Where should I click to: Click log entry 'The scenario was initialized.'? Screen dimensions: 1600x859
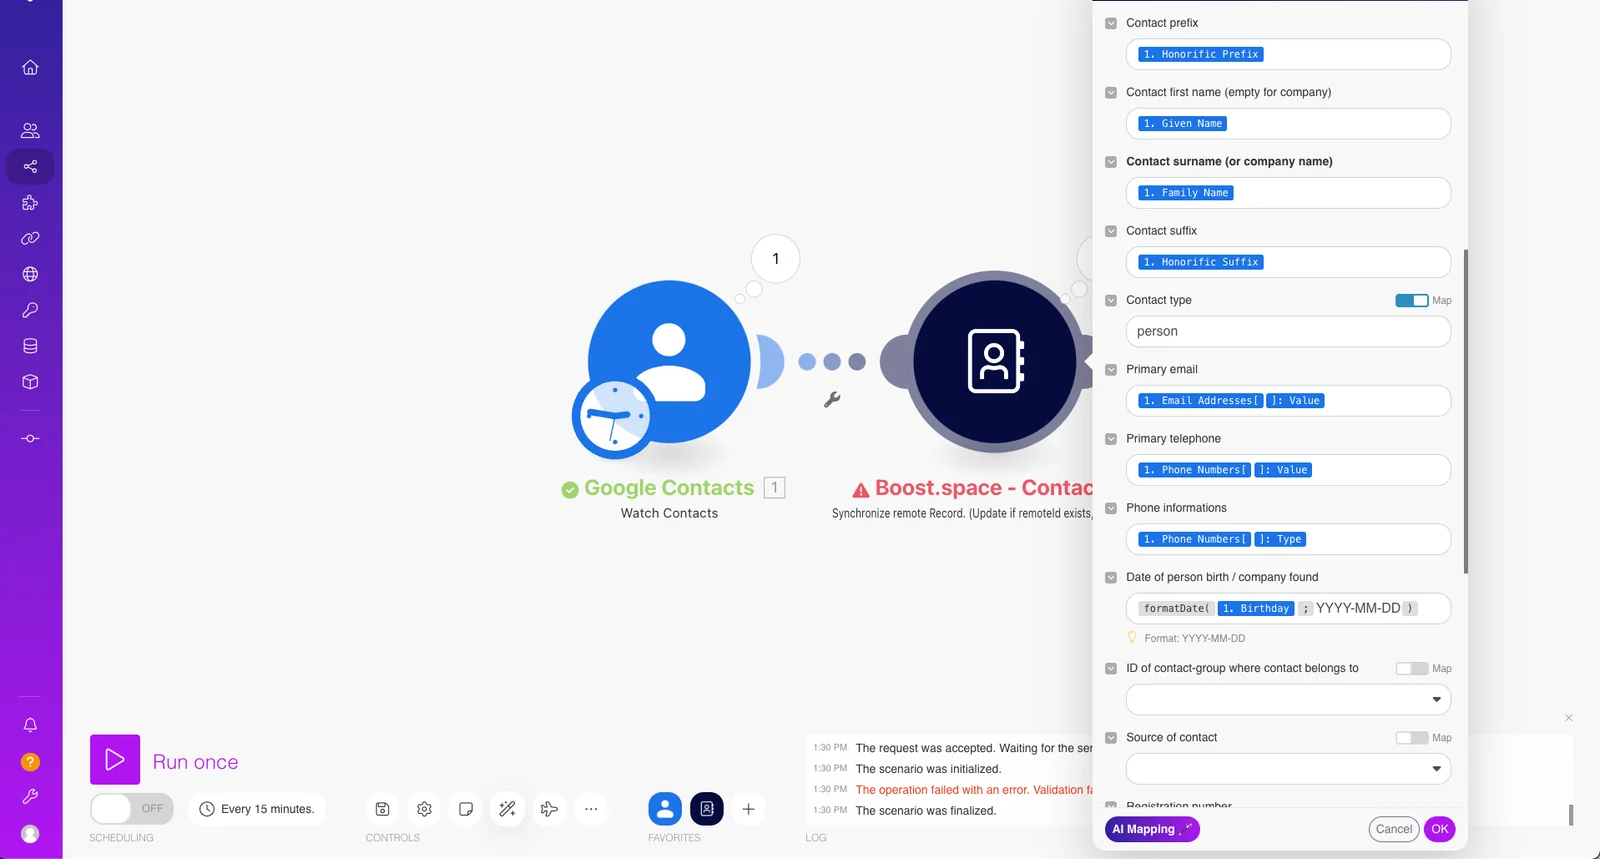pos(928,769)
